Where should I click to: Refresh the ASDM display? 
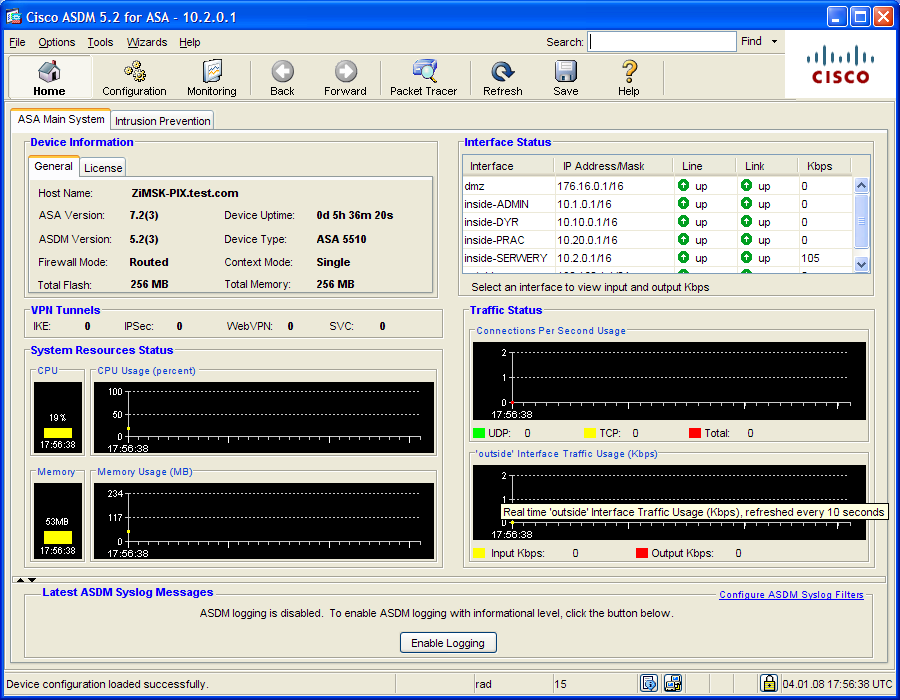point(503,78)
